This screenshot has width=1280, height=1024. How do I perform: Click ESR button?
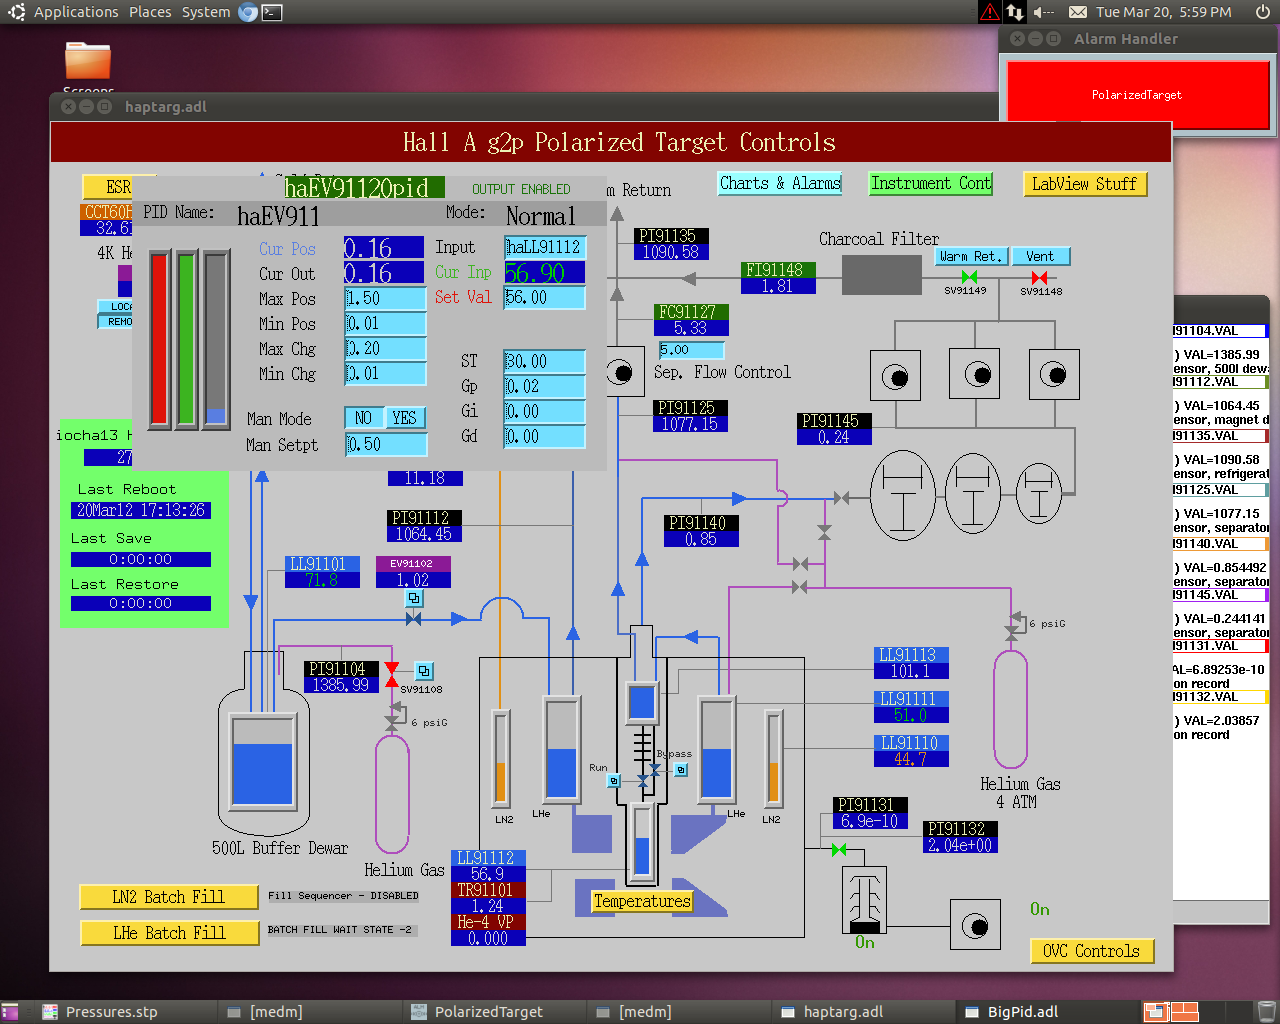click(118, 187)
